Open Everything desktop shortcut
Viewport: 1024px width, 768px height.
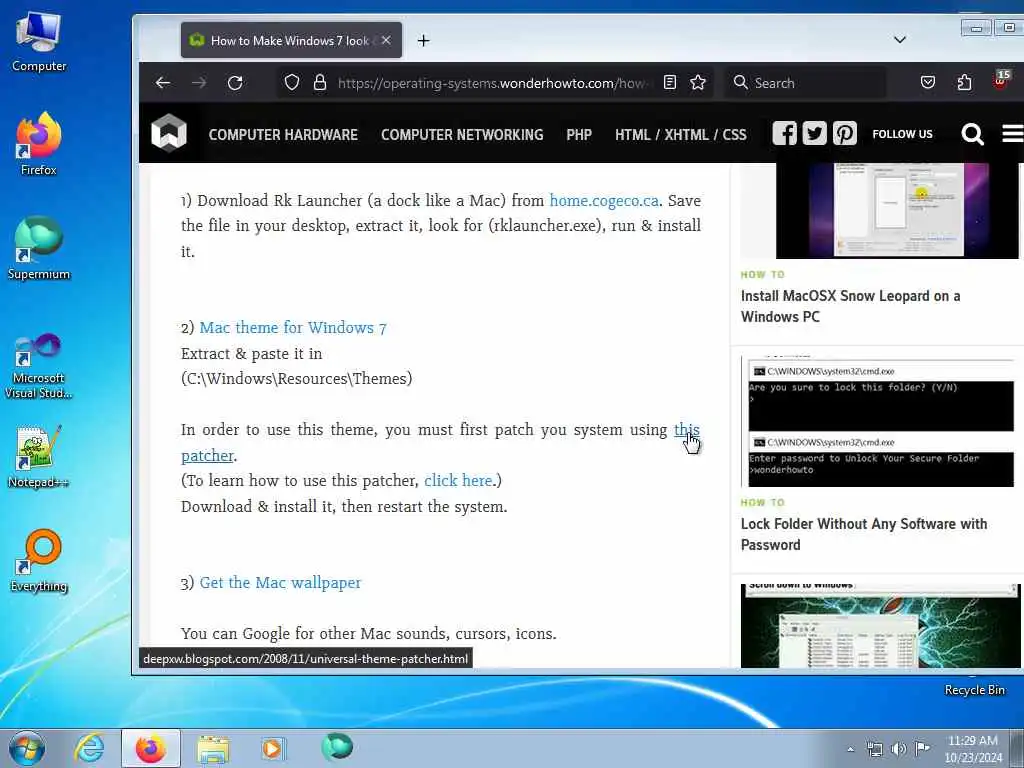click(x=39, y=561)
